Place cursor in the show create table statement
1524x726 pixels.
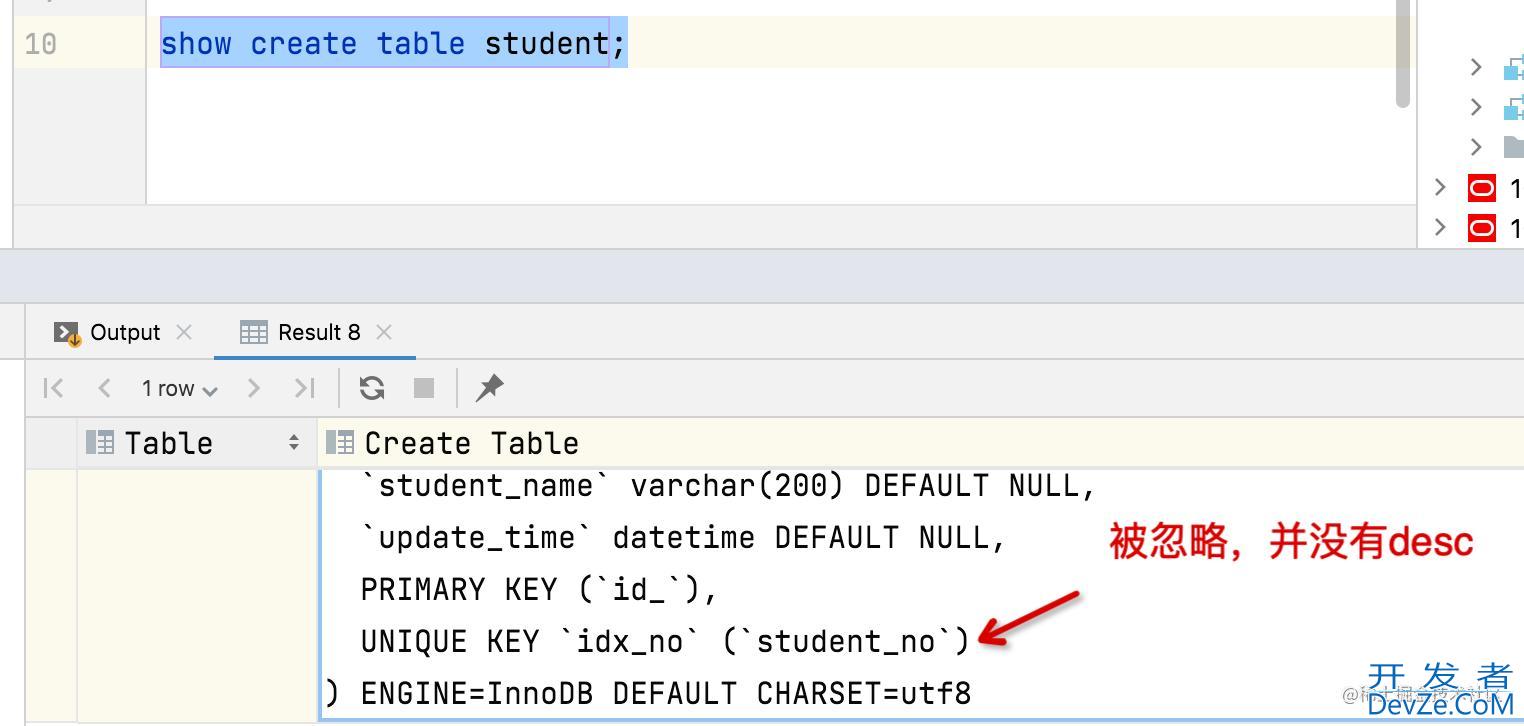point(393,44)
